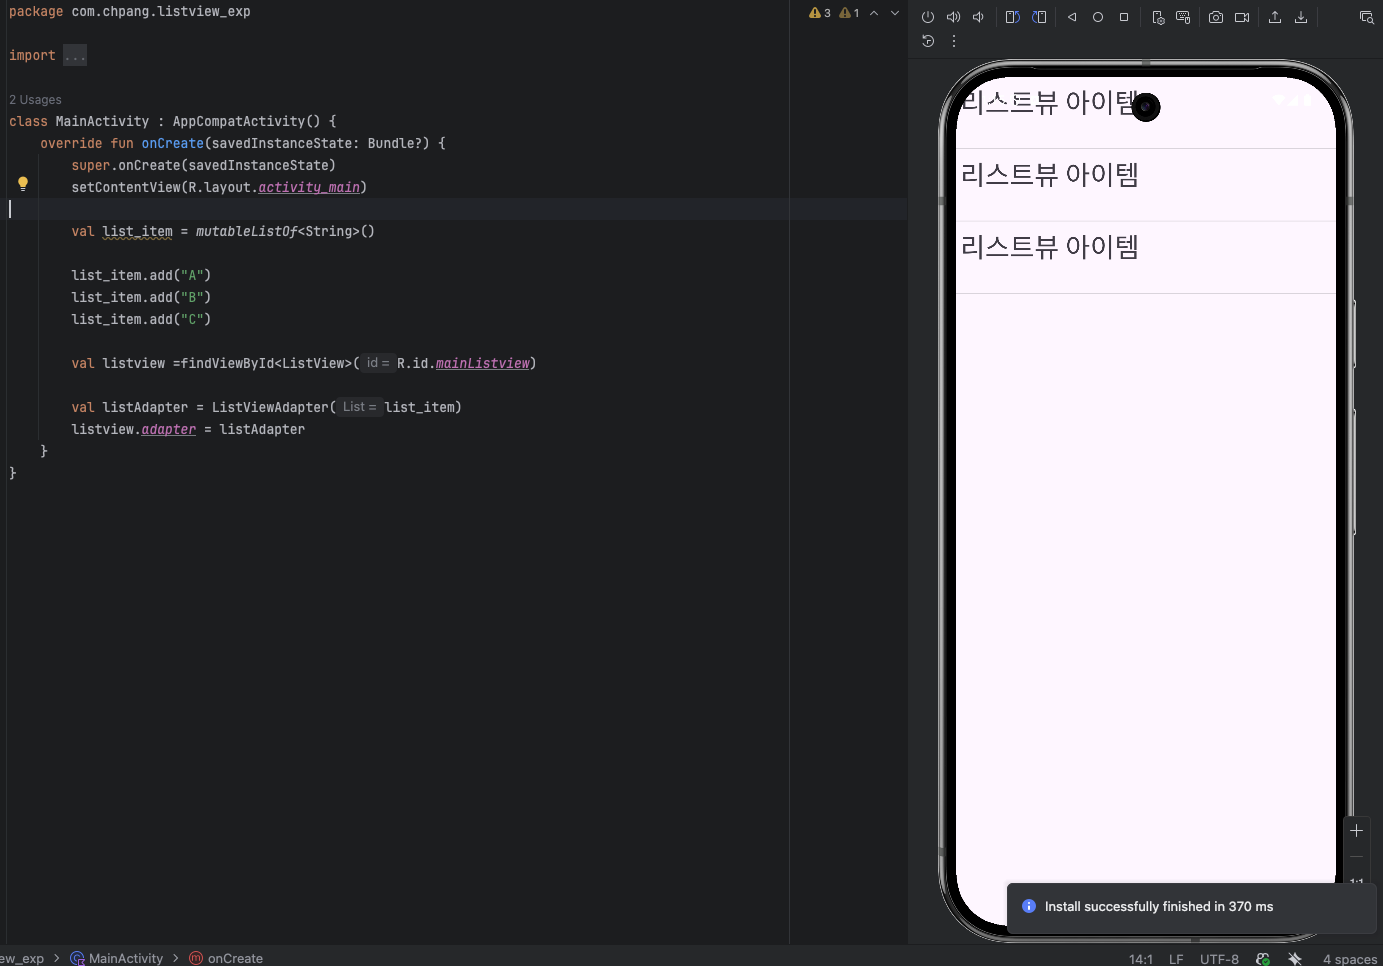Open the activity_main layout reference link
Viewport: 1383px width, 966px height.
(309, 187)
